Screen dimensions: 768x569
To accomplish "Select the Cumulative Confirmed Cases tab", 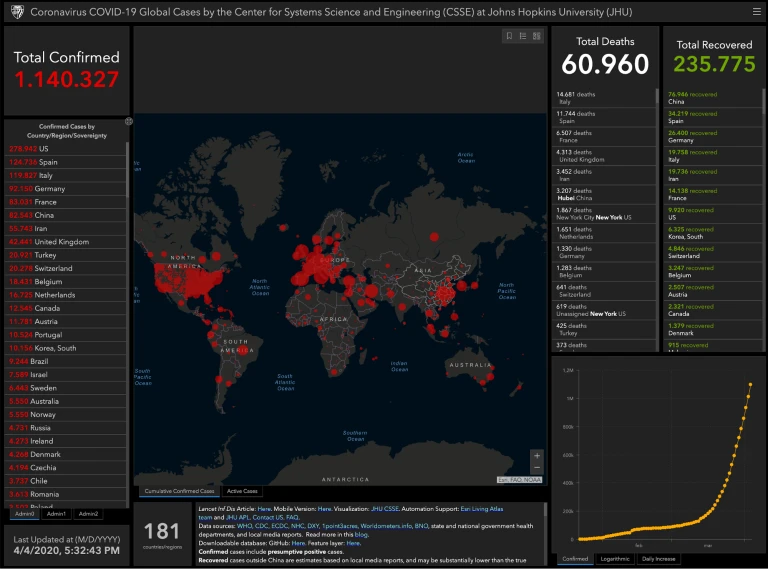I will (179, 491).
